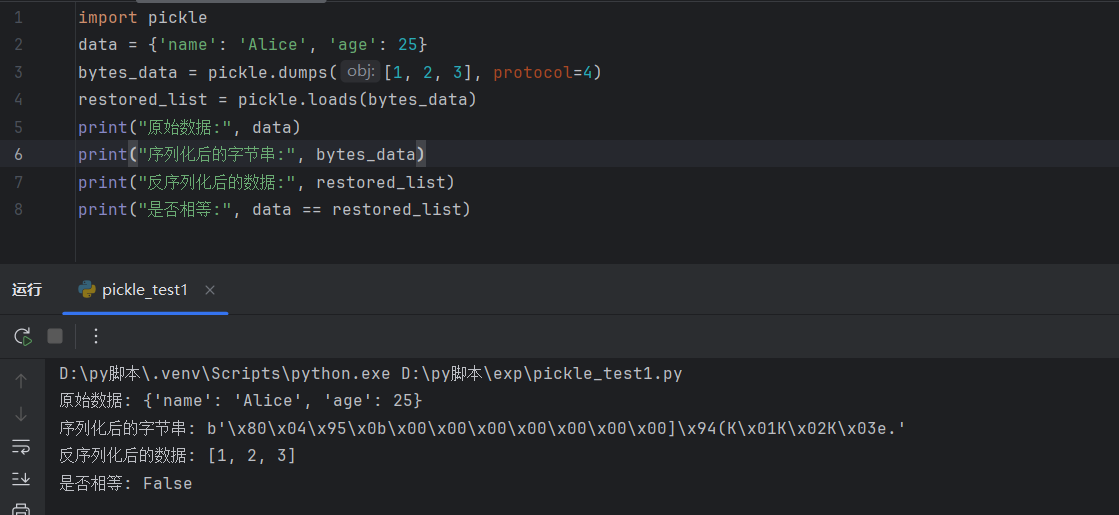This screenshot has height=515, width=1119.
Task: Select the pickle_test1 run tab
Action: (x=144, y=290)
